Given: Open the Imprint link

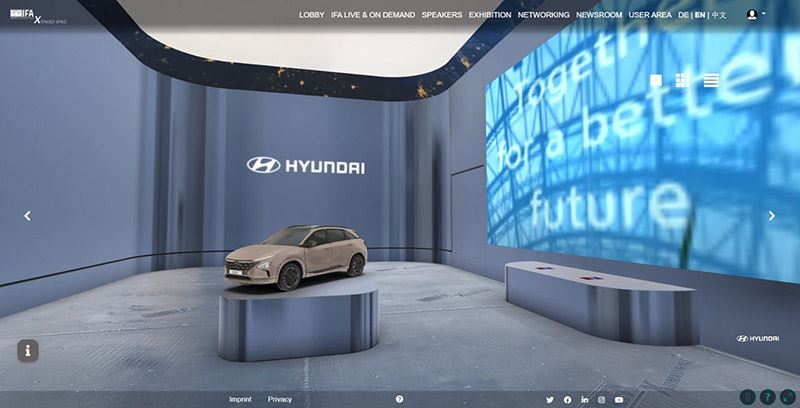Looking at the screenshot, I should (x=240, y=399).
